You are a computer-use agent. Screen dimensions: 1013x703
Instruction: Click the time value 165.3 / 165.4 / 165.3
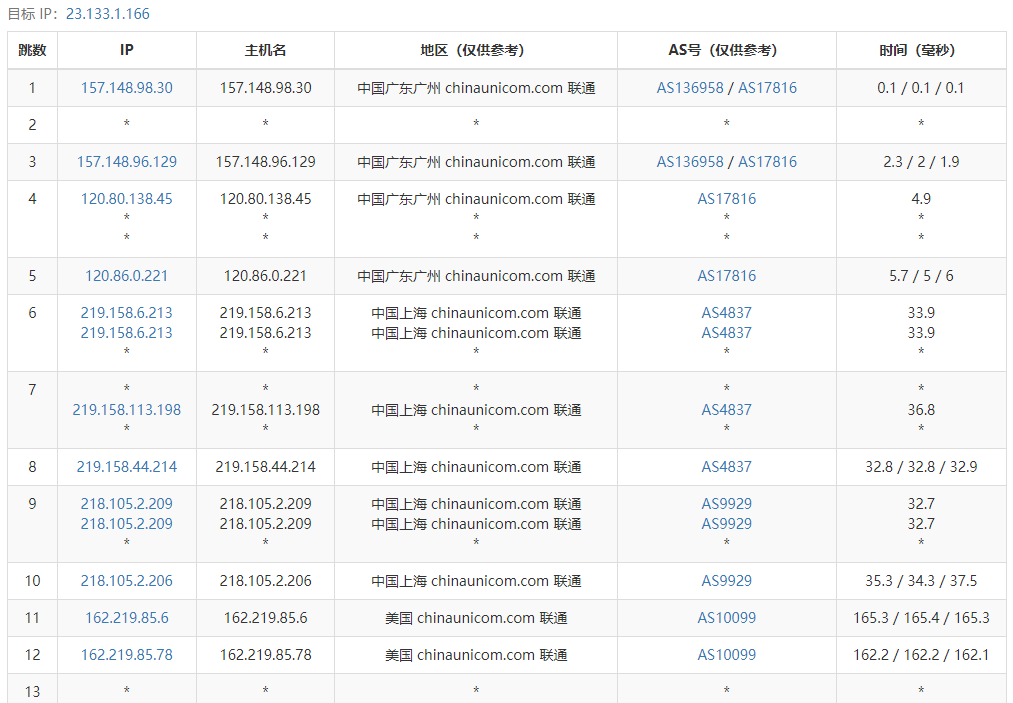pos(921,618)
